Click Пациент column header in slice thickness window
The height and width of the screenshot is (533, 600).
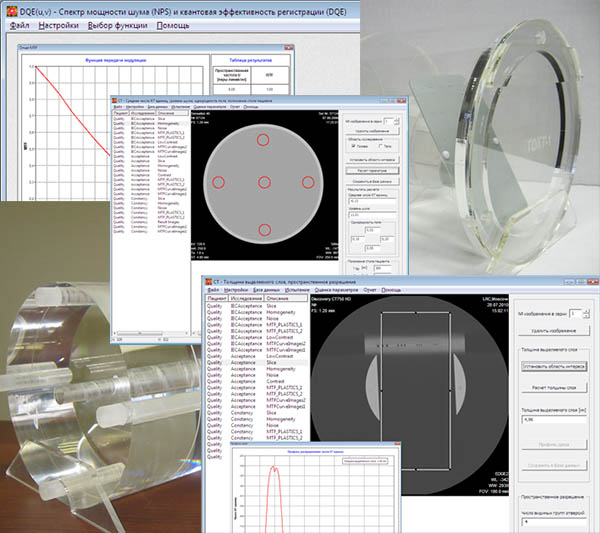pos(217,298)
